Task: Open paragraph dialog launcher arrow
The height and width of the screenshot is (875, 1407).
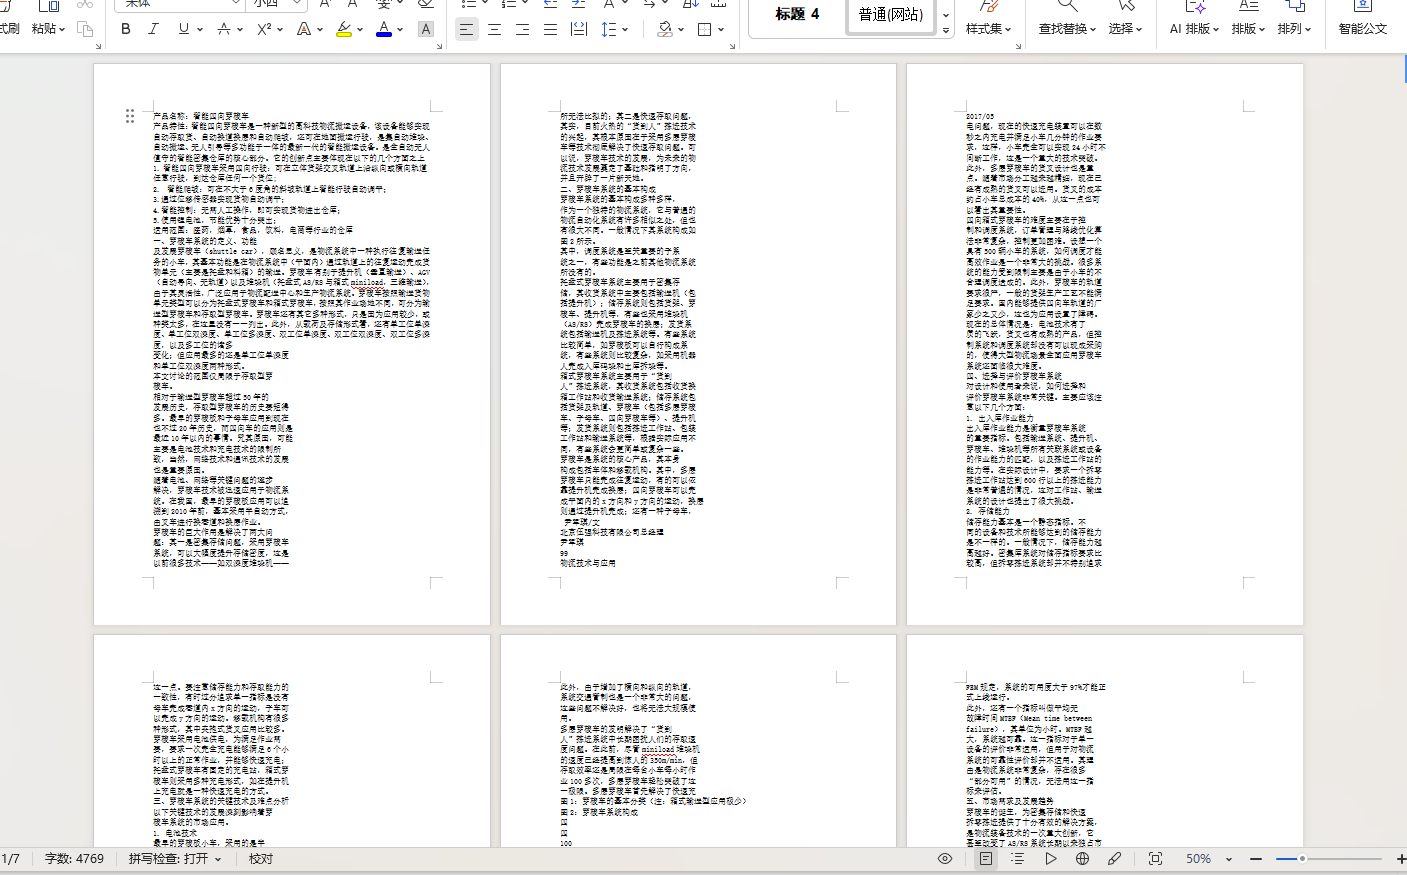Action: 732,46
